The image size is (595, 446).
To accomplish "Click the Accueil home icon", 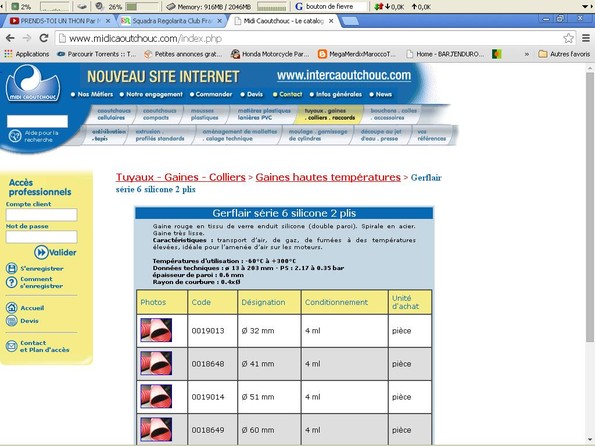I will (x=12, y=308).
